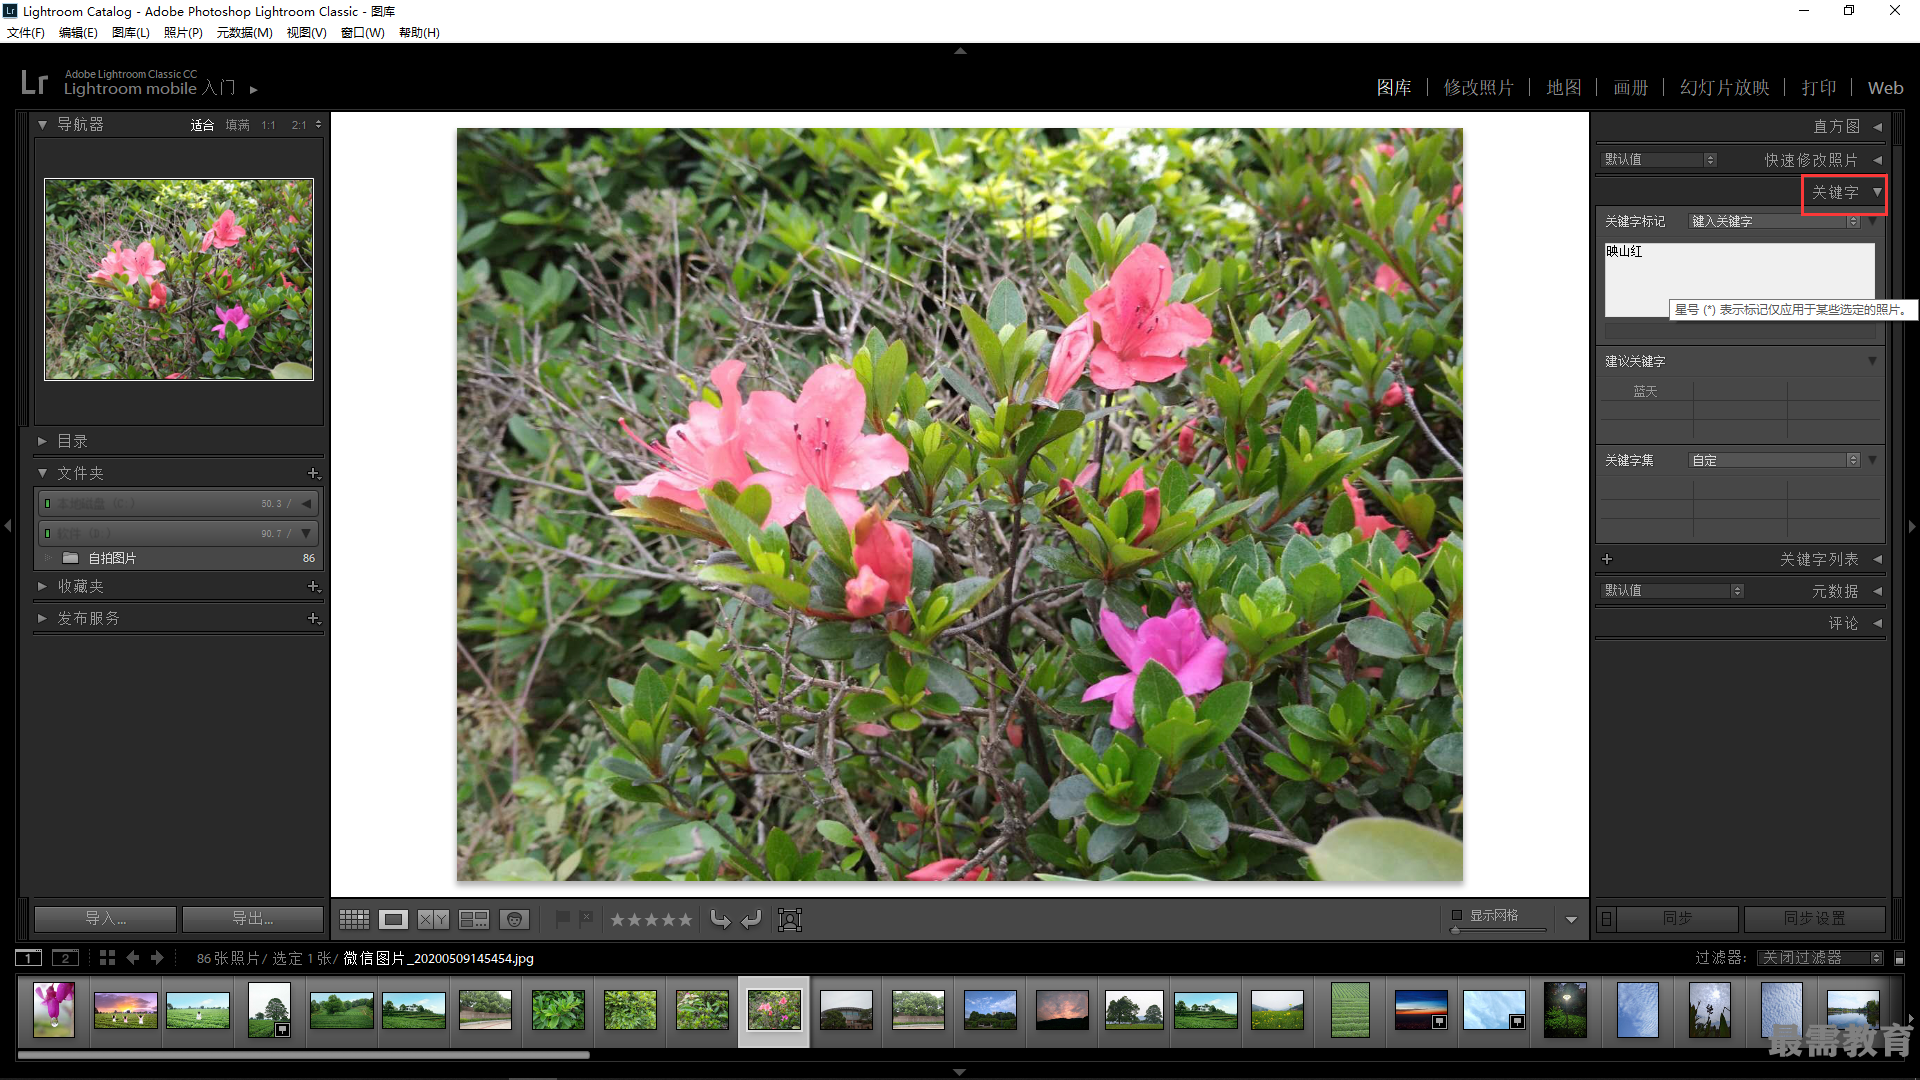
Task: Add new collection with plus icon
Action: click(x=313, y=586)
